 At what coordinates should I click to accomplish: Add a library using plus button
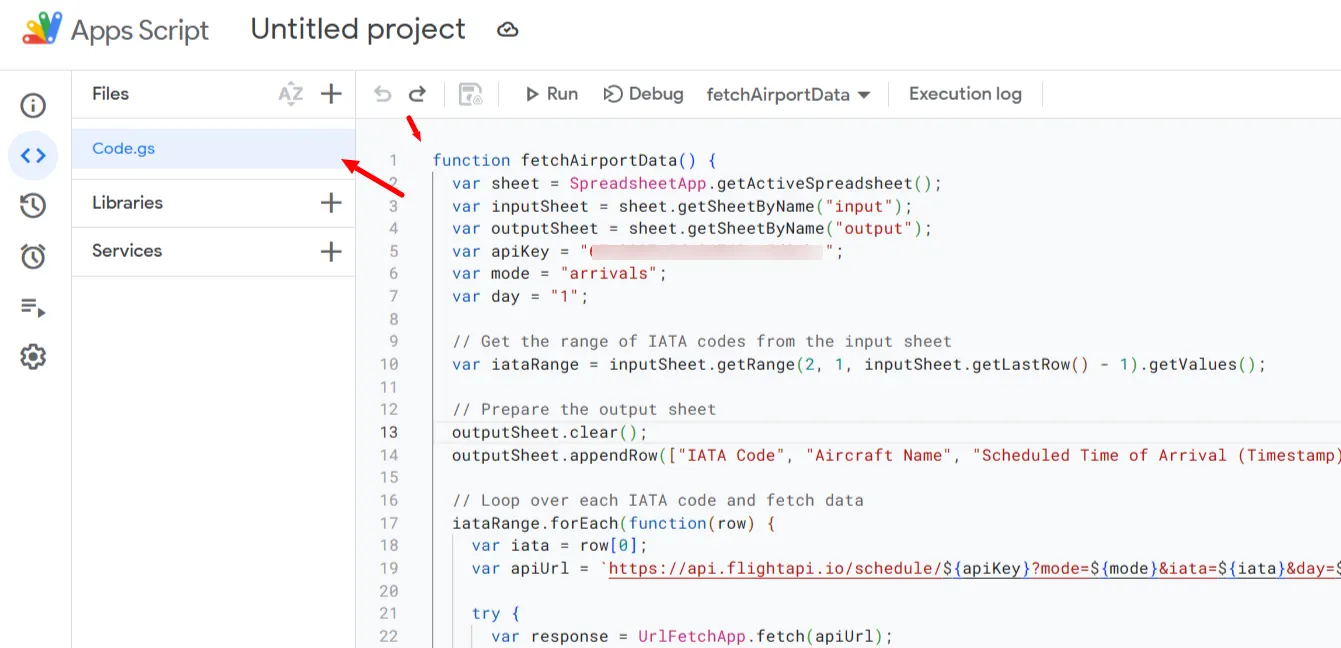[x=331, y=203]
